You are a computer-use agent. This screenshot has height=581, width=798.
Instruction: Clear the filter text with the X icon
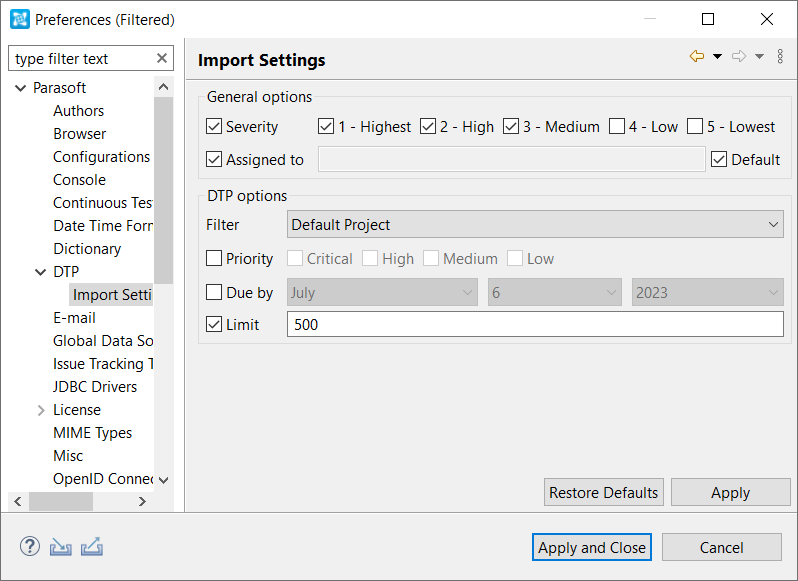coord(162,58)
